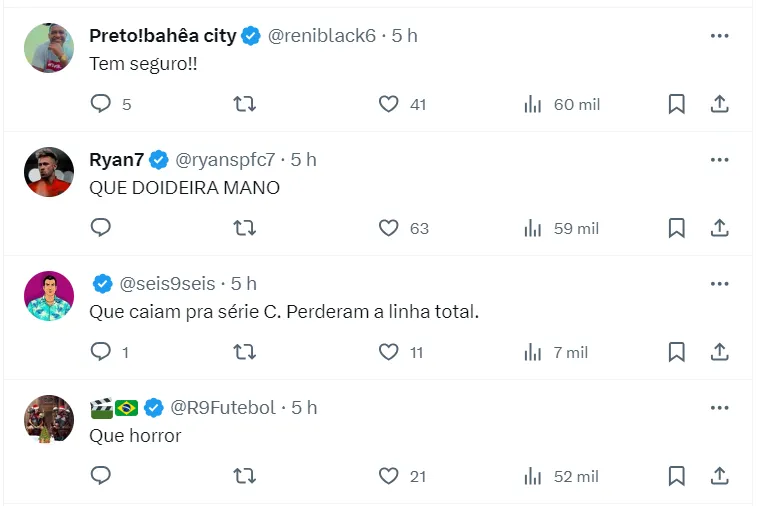Click the Preto!bahêa city display name
The height and width of the screenshot is (506, 758).
coord(162,36)
